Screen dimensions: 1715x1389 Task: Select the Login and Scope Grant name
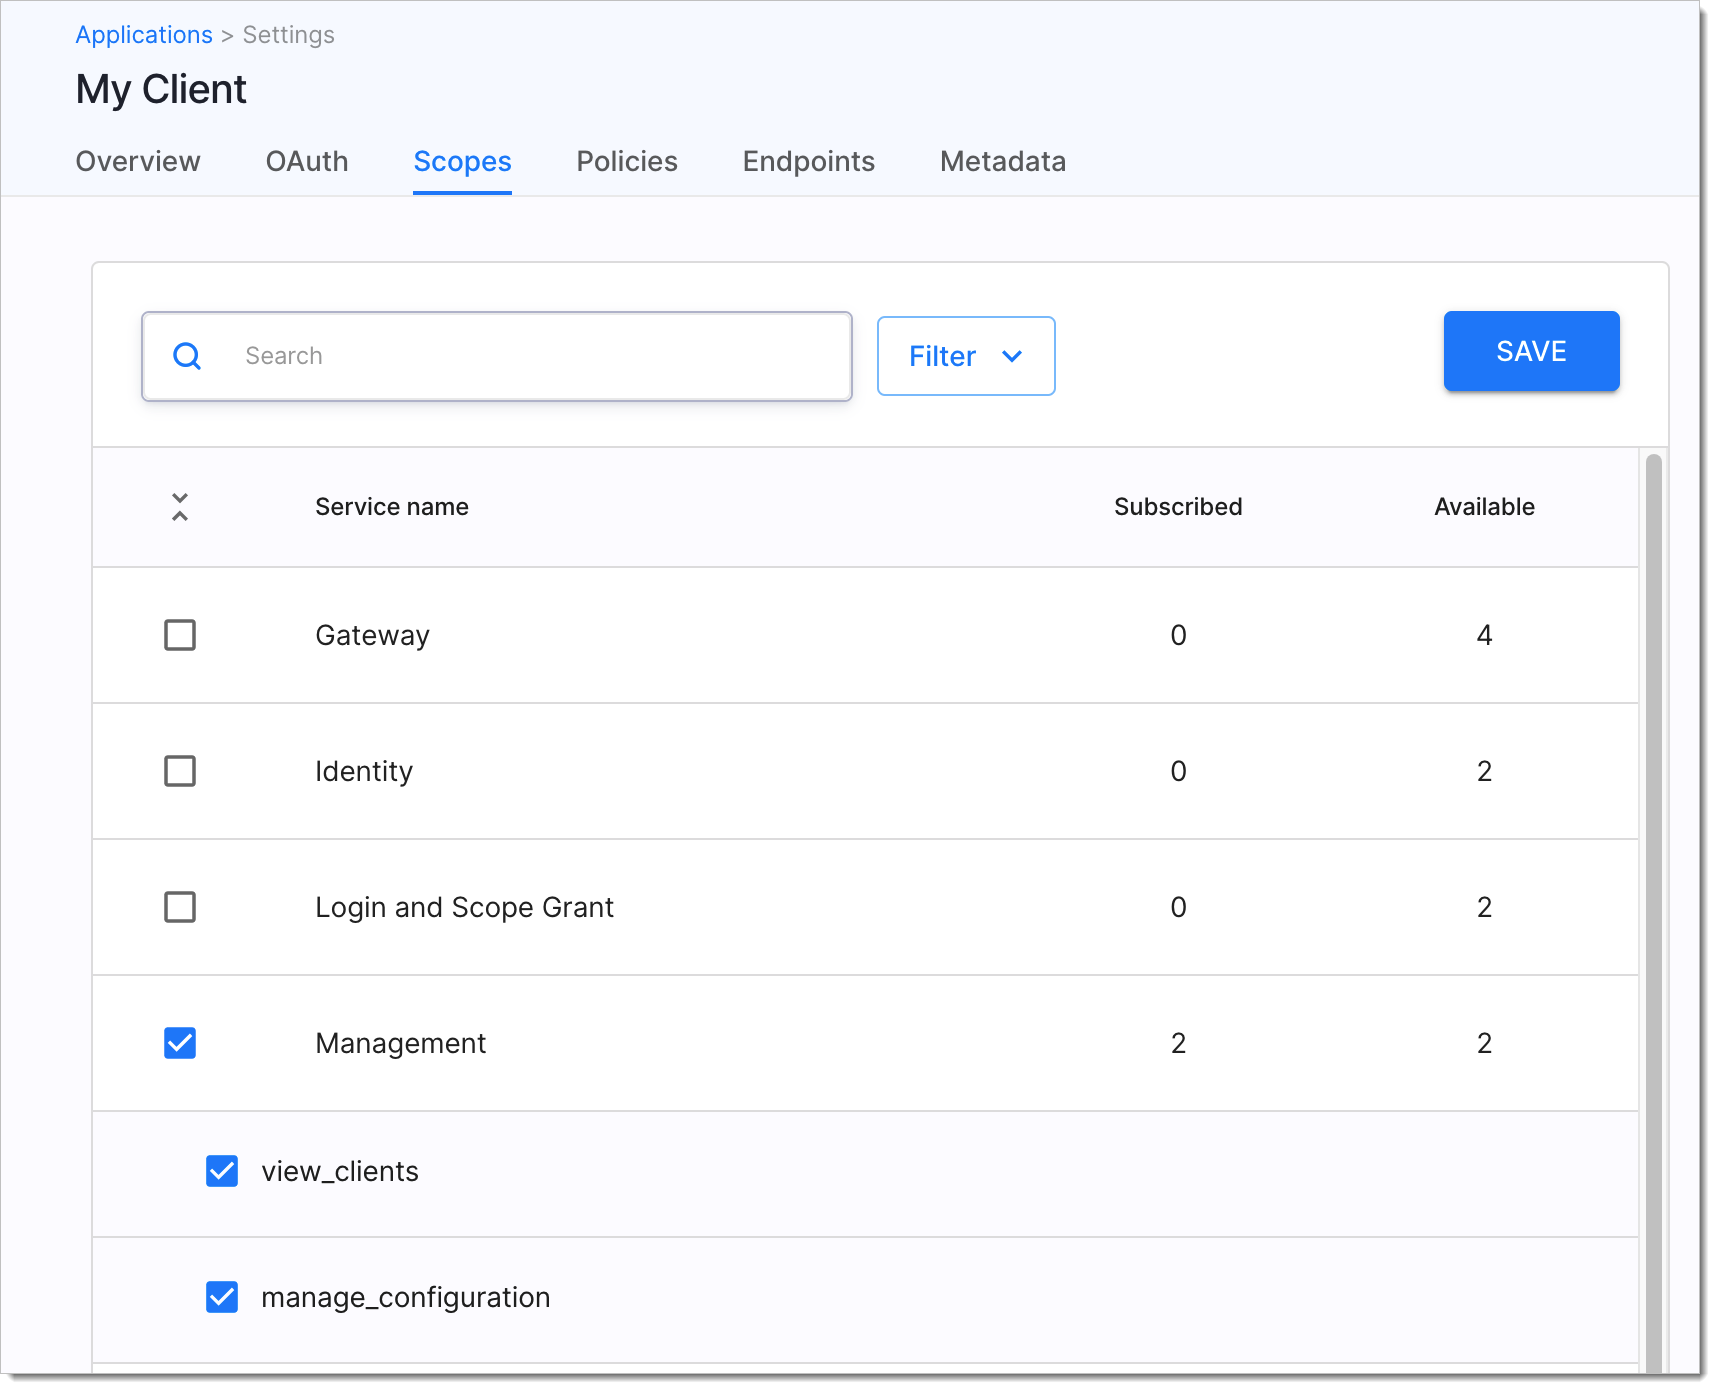tap(464, 907)
